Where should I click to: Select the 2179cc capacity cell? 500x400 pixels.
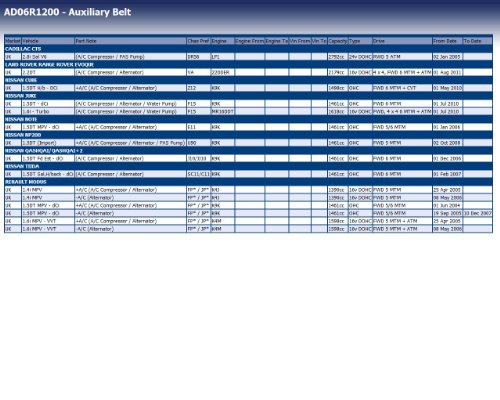[338, 72]
